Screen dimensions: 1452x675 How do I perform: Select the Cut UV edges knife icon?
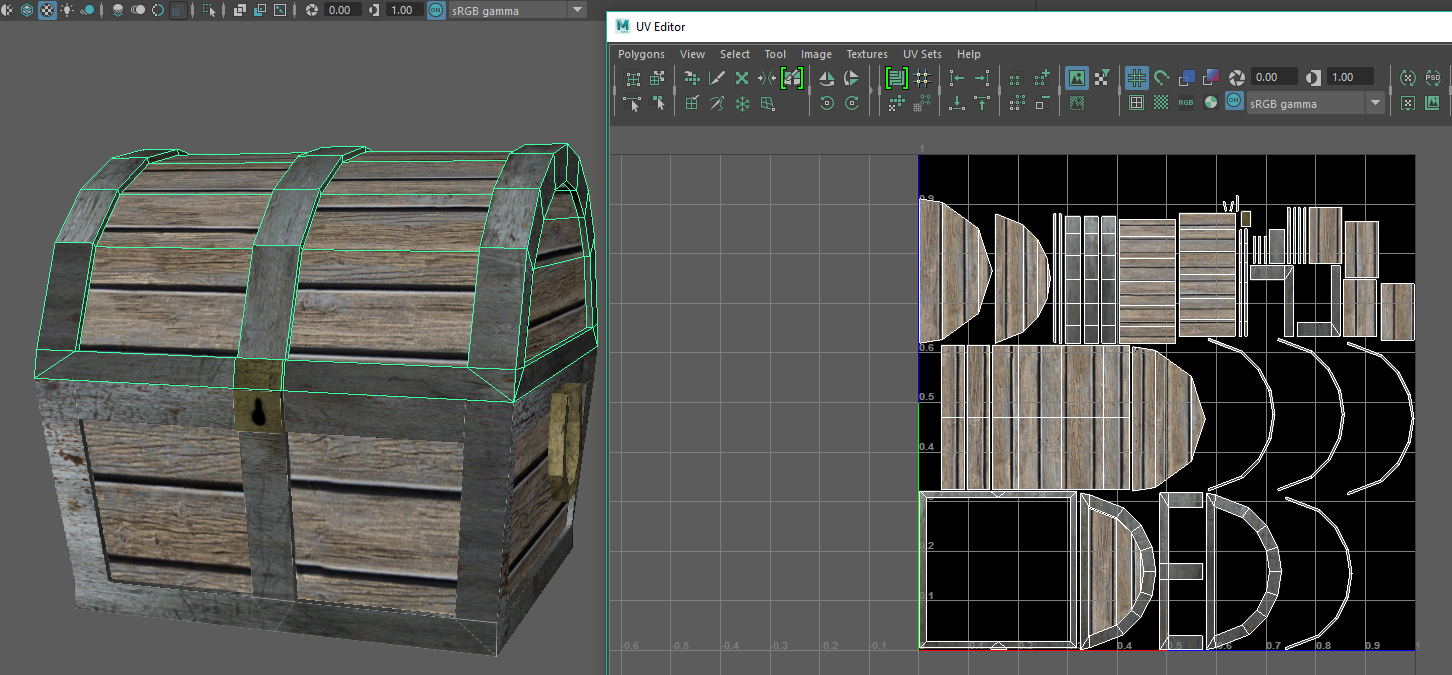tap(717, 78)
